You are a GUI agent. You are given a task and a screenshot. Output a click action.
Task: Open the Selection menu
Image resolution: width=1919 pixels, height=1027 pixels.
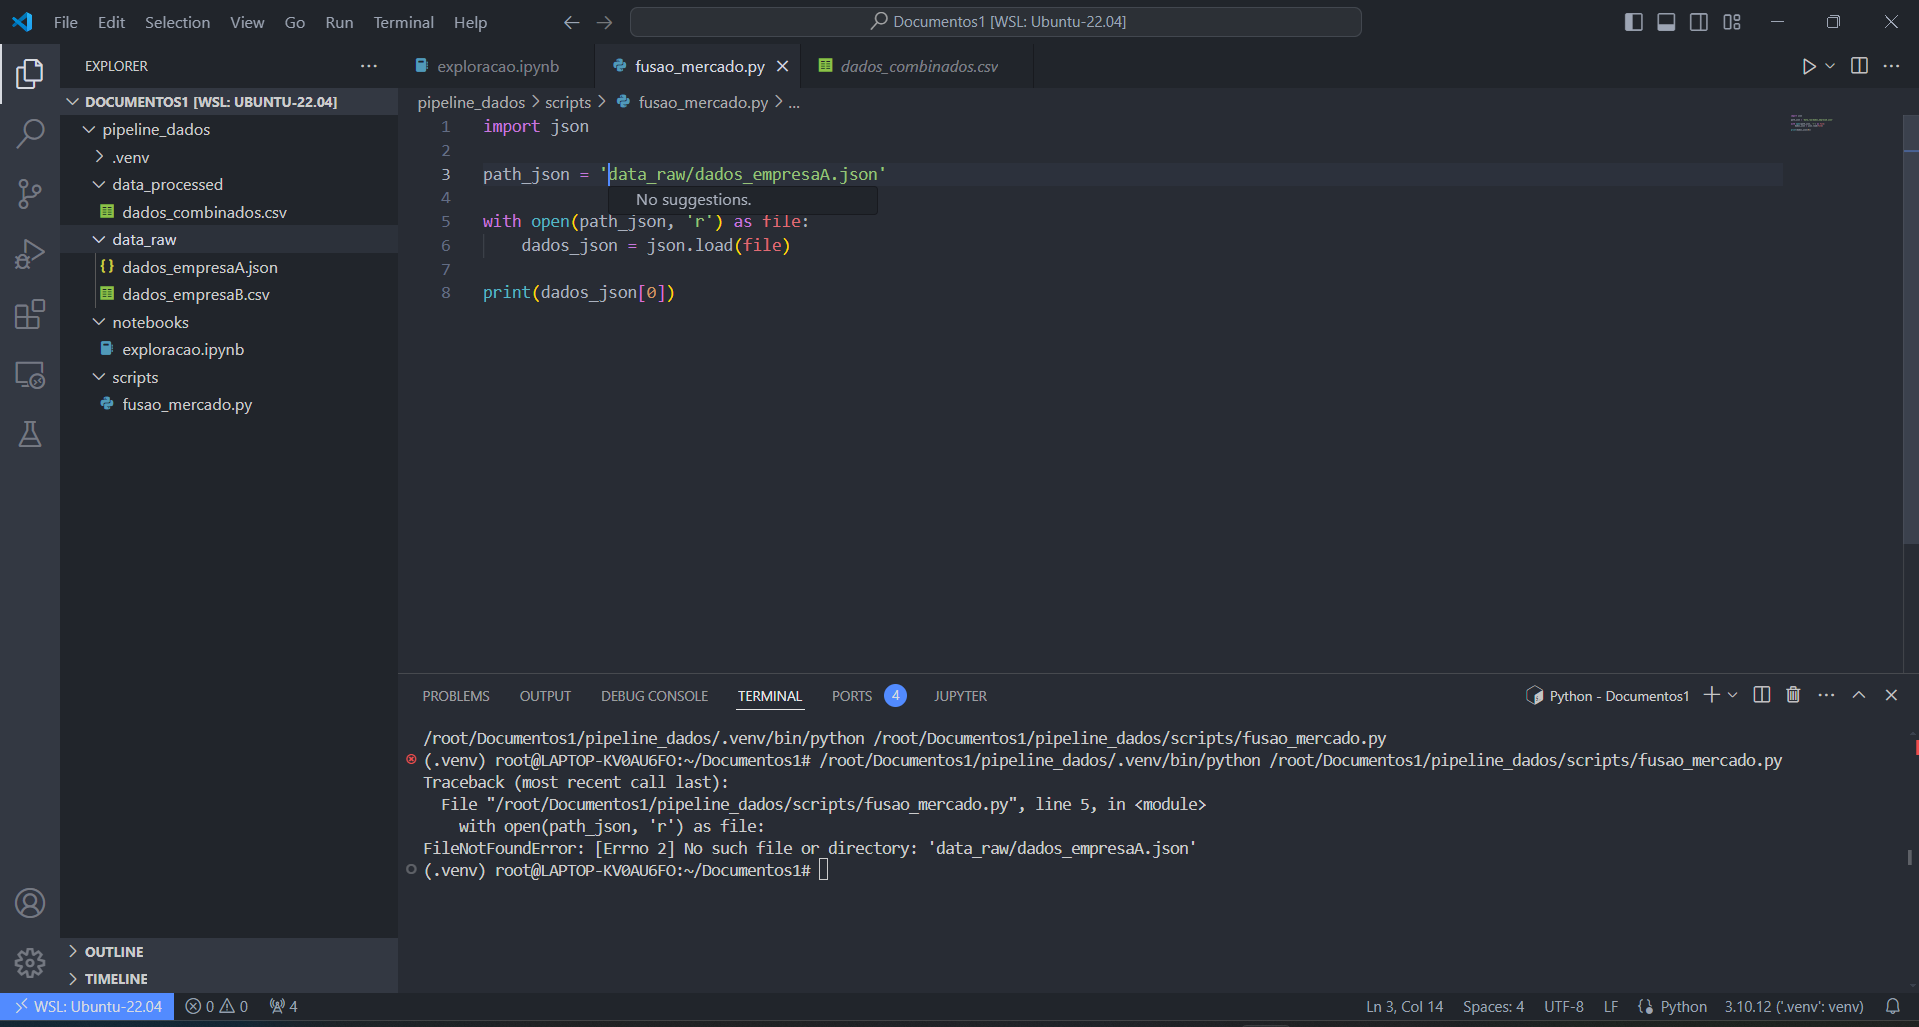pos(177,22)
